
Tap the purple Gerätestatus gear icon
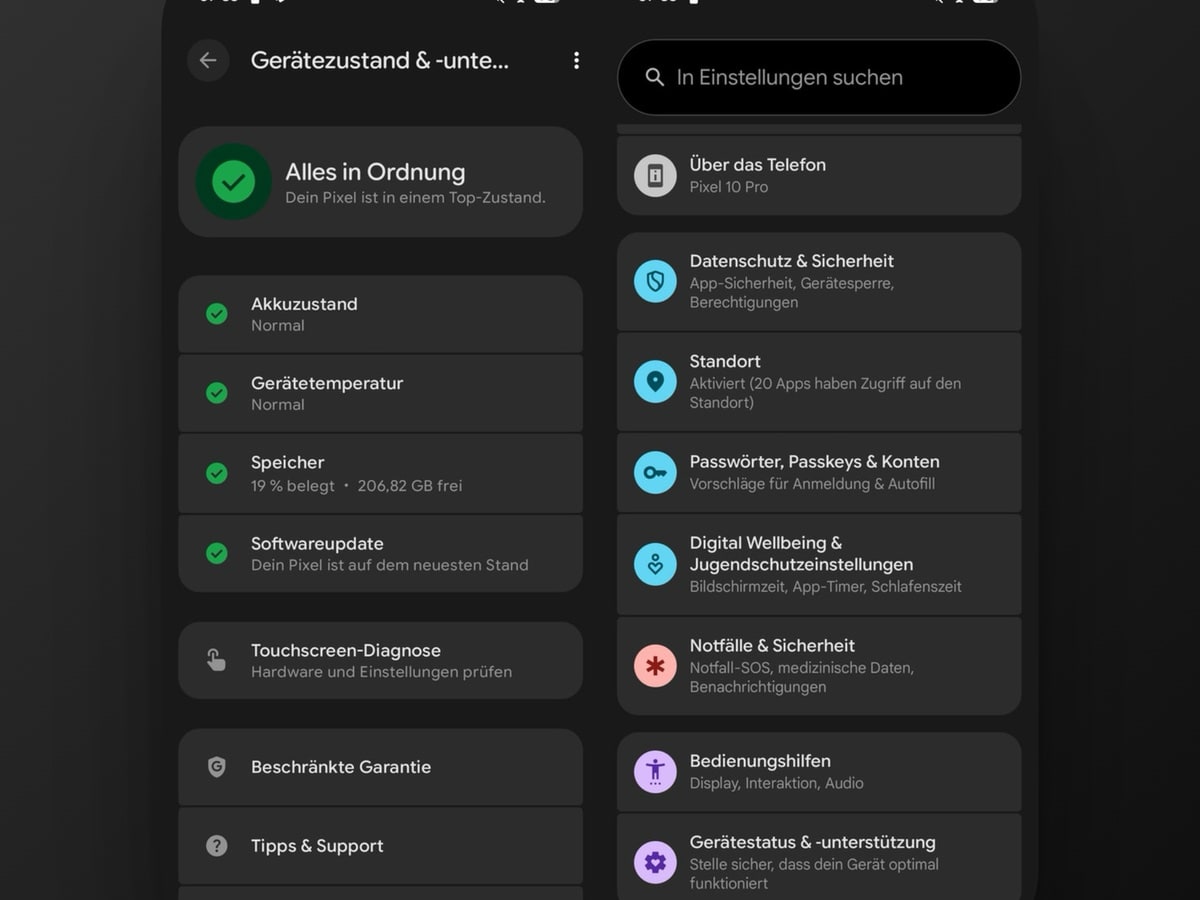pos(655,862)
